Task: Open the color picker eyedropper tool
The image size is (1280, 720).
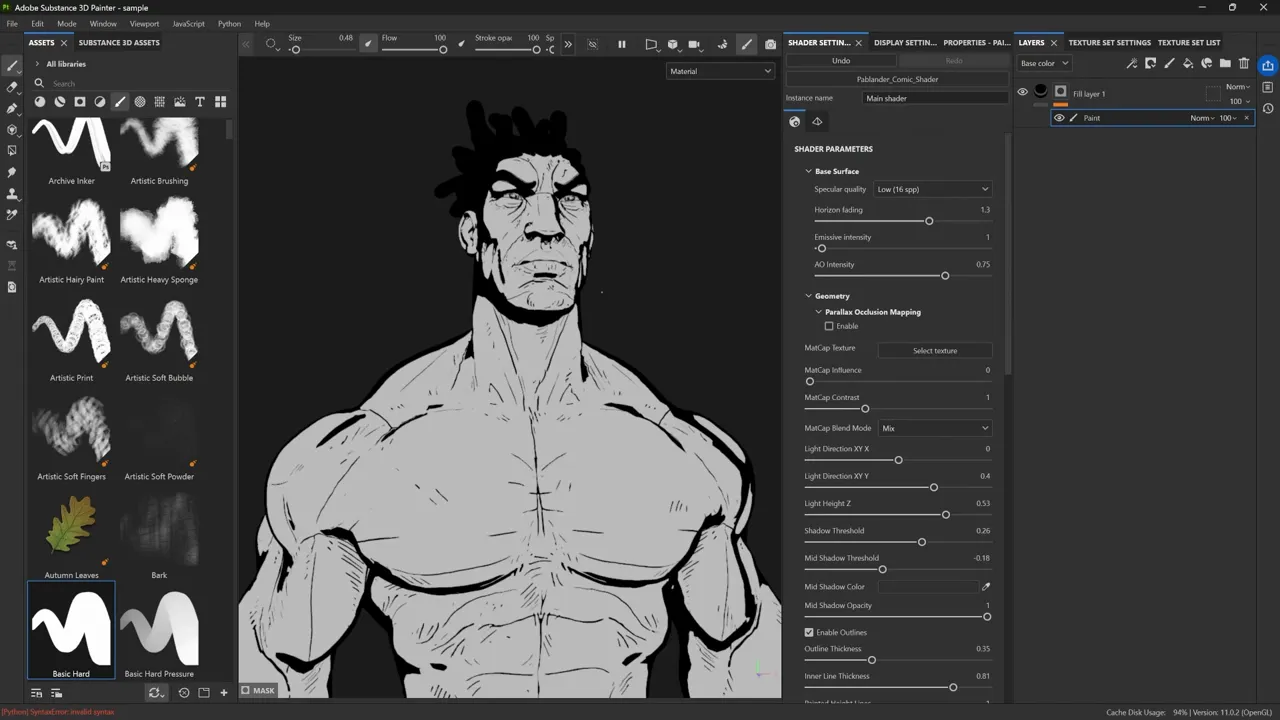Action: click(12, 216)
